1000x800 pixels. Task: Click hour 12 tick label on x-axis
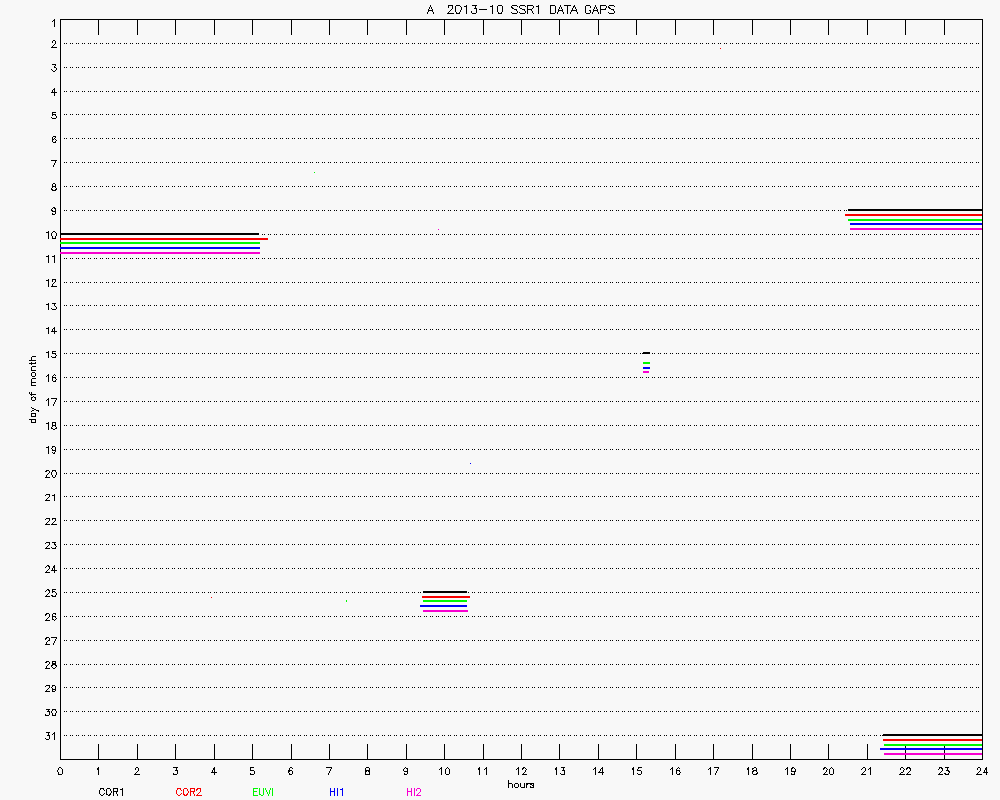521,771
